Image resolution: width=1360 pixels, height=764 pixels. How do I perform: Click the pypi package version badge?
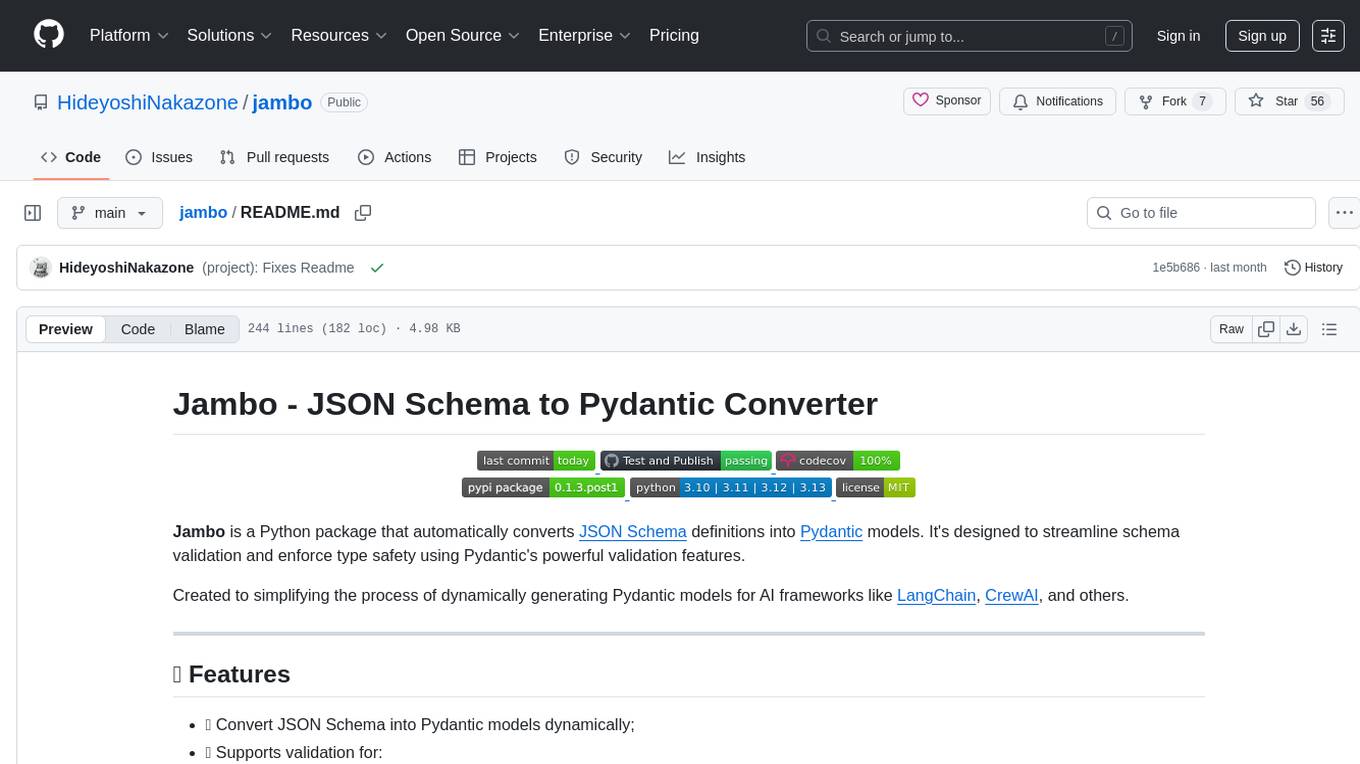[543, 487]
